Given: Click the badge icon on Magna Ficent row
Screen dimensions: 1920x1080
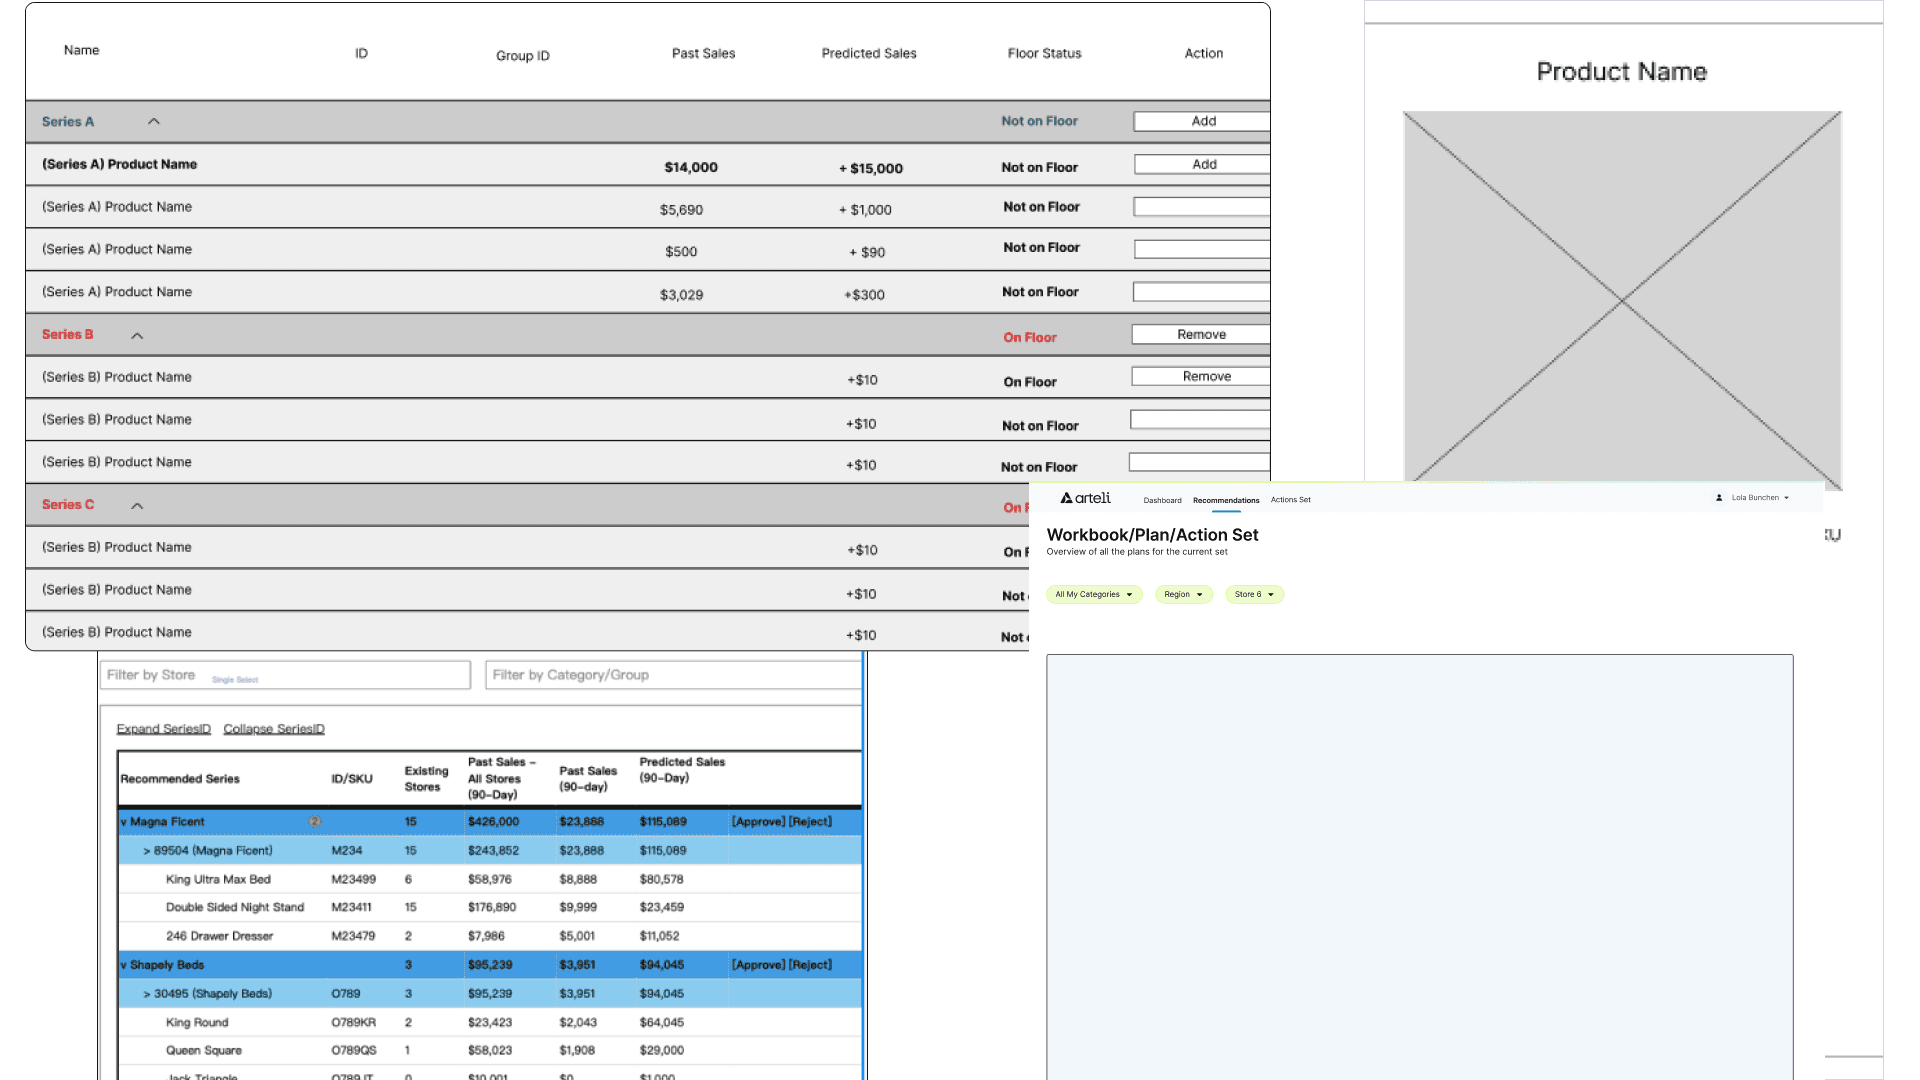Looking at the screenshot, I should 314,822.
